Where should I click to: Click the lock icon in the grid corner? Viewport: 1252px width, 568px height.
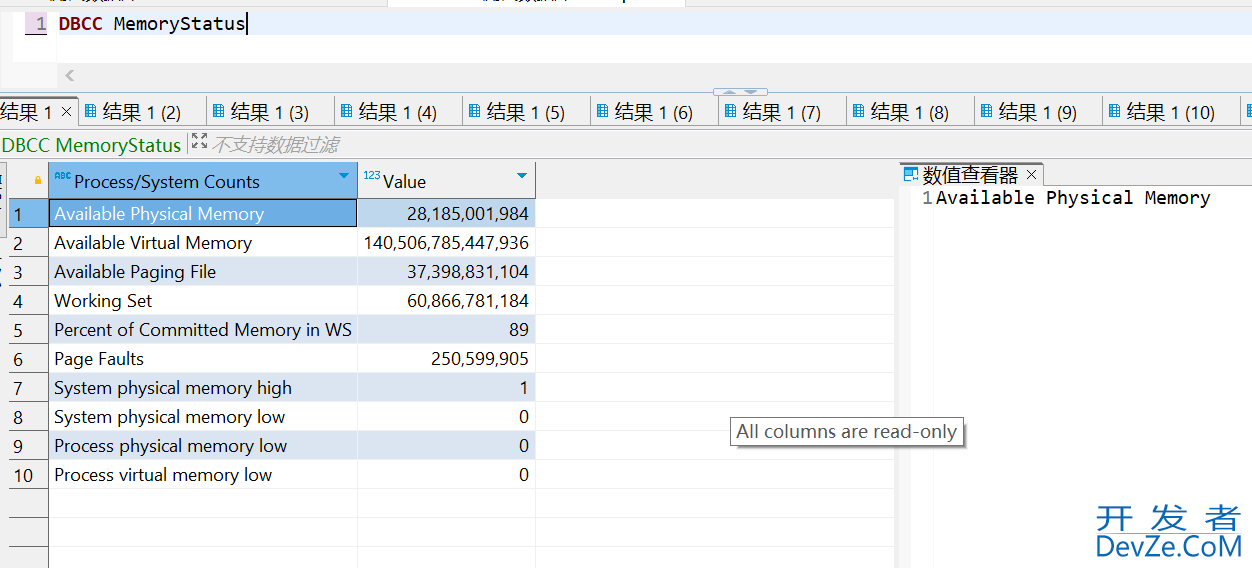click(x=38, y=181)
